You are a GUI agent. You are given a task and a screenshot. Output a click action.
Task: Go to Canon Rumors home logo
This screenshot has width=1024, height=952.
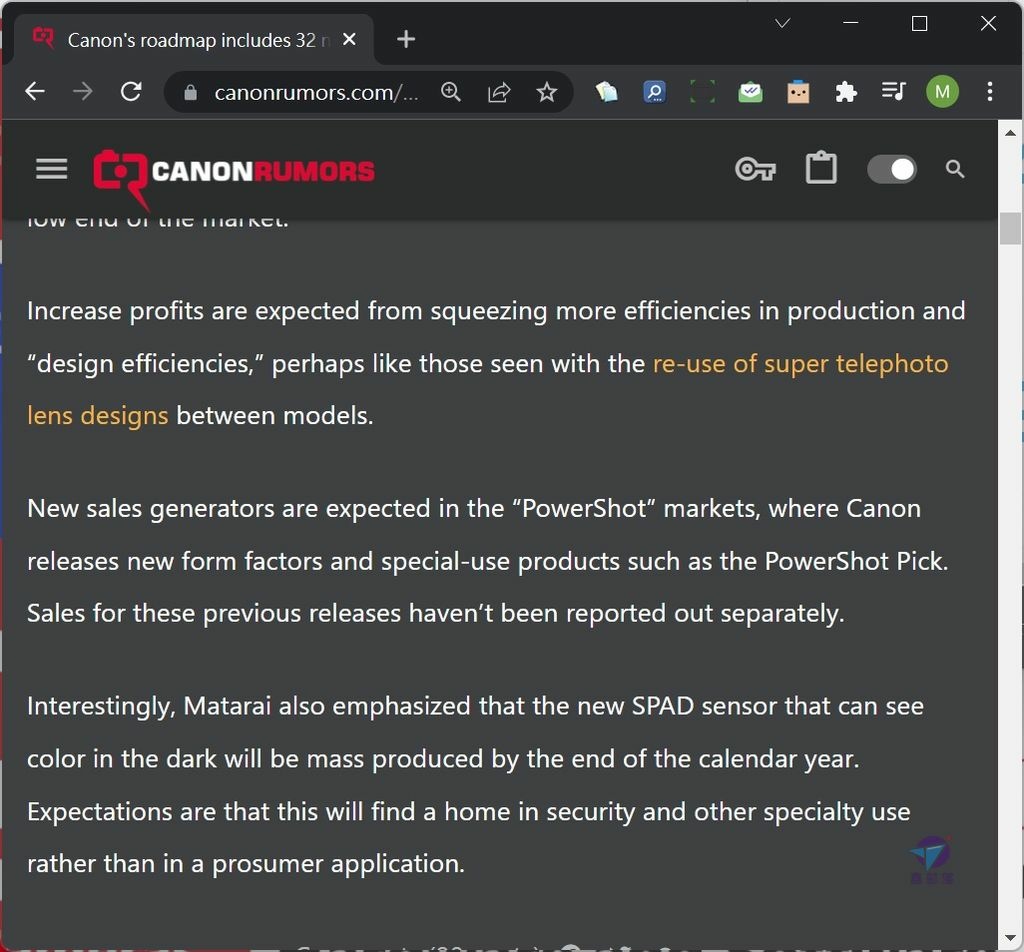(x=233, y=180)
